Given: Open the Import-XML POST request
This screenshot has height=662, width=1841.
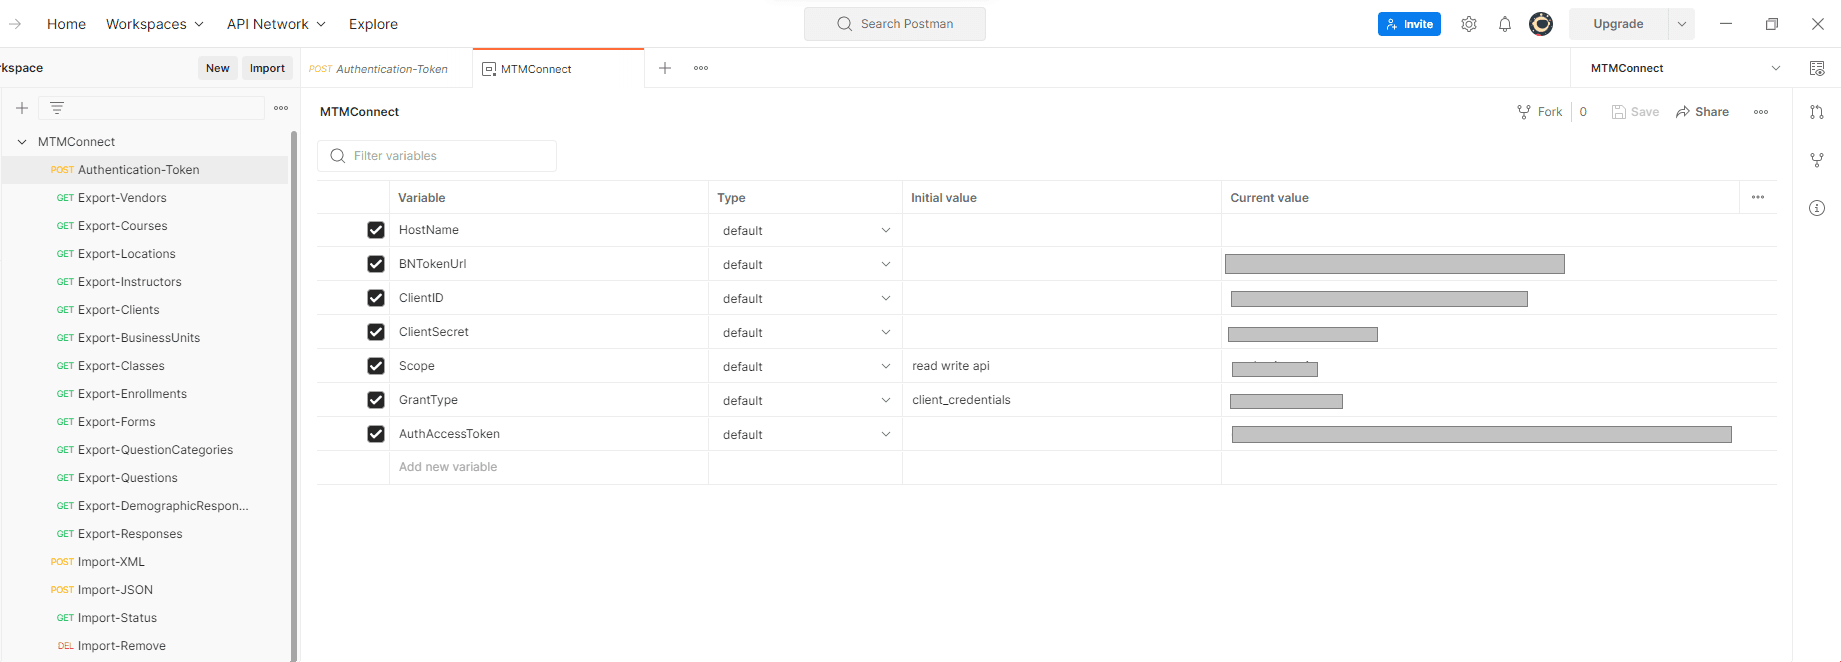Looking at the screenshot, I should (x=145, y=562).
